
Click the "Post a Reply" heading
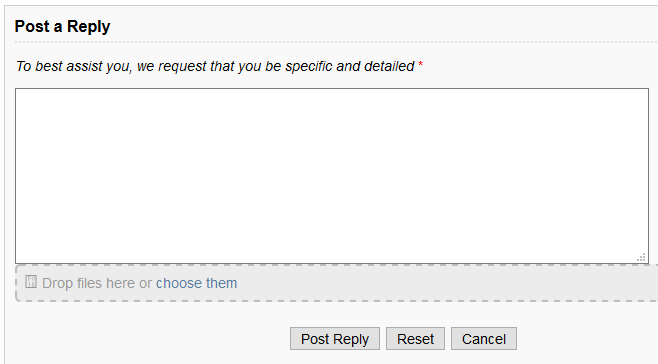point(63,26)
